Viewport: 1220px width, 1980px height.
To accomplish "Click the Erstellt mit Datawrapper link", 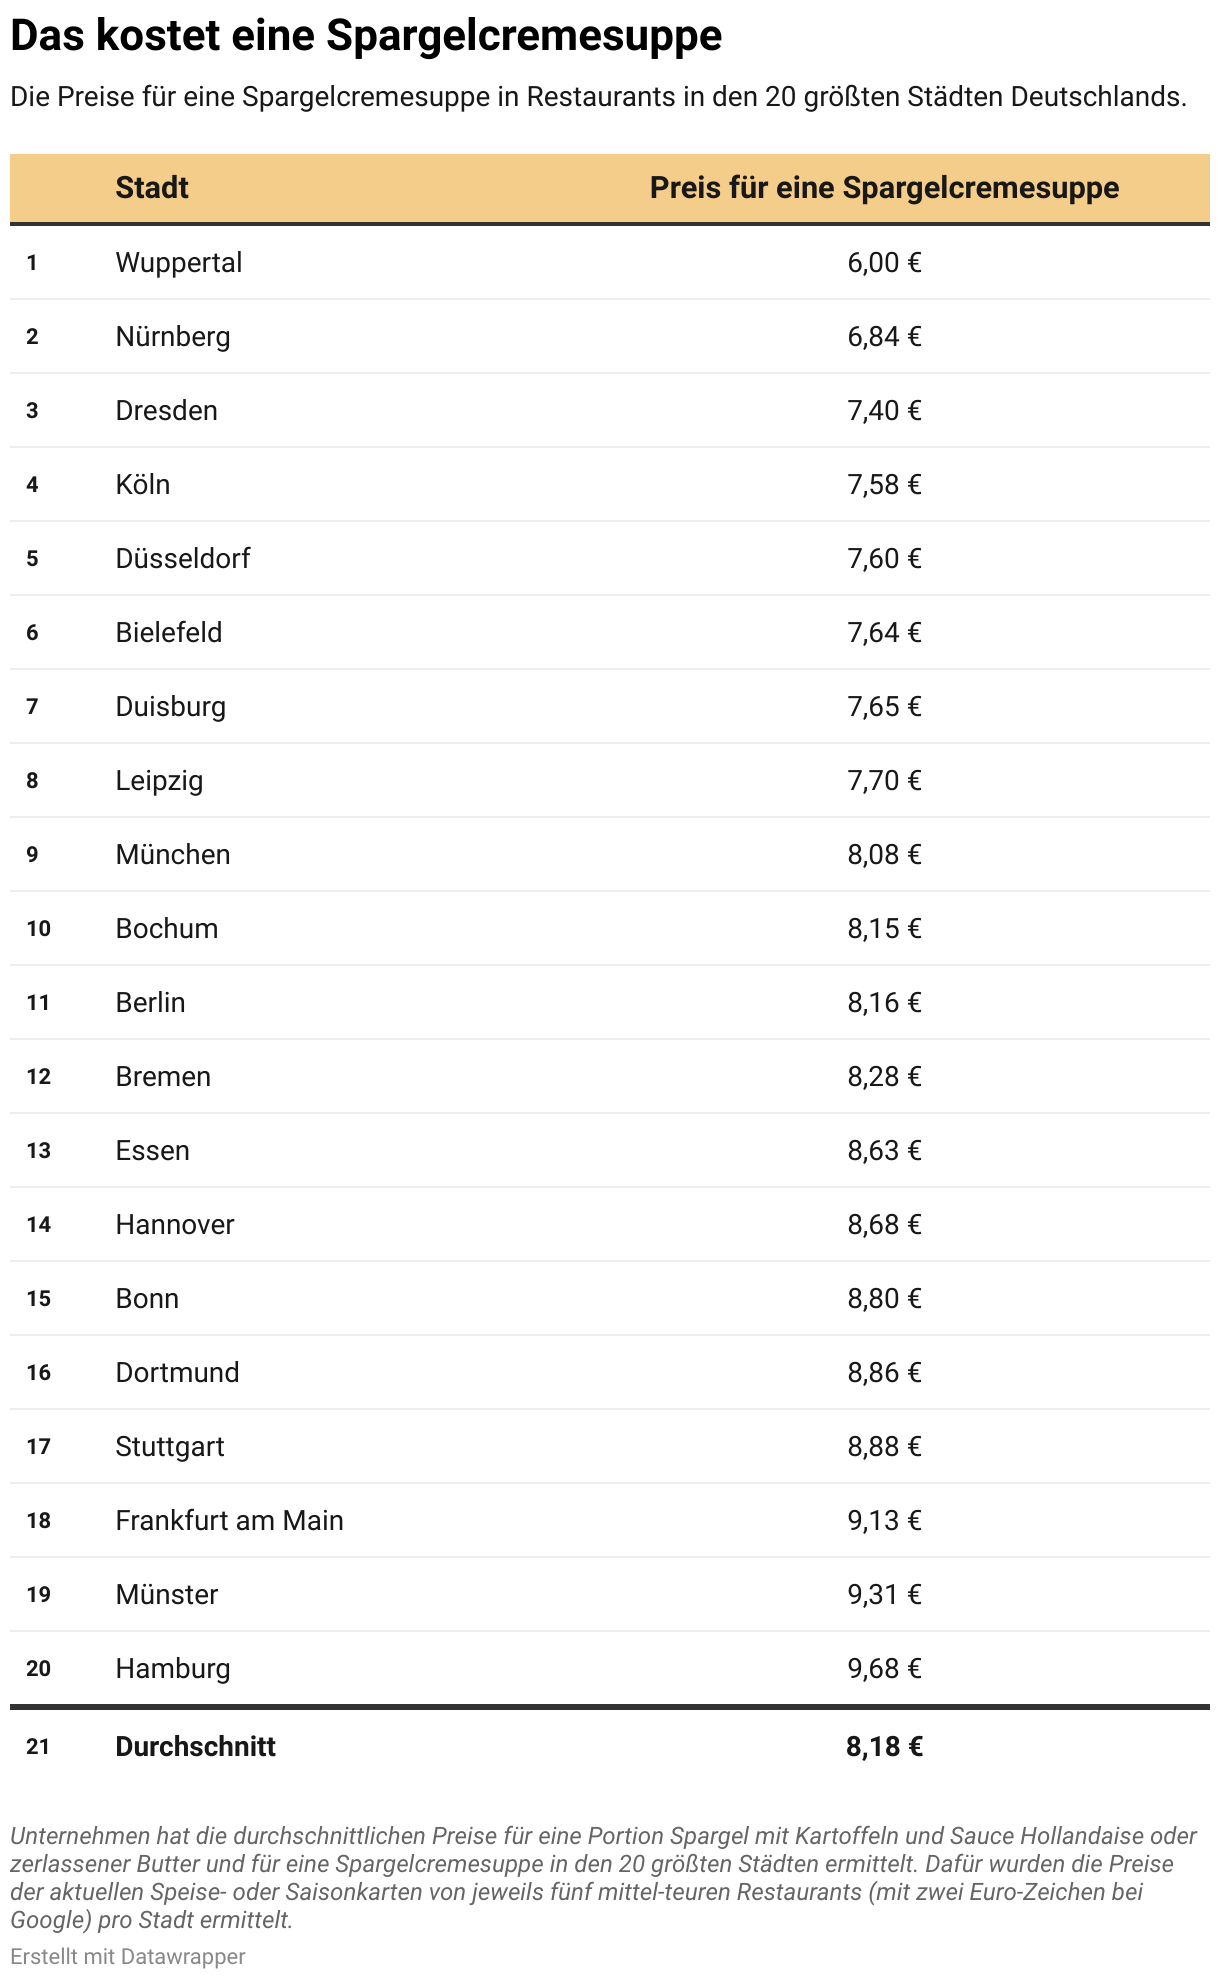I will (x=127, y=1955).
